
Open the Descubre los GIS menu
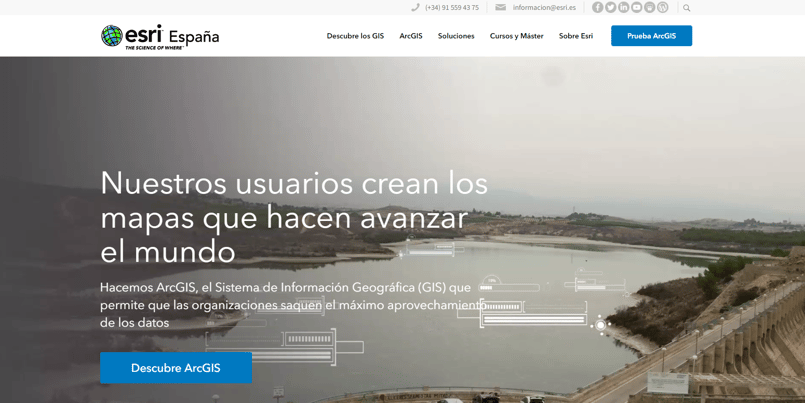[x=355, y=36]
